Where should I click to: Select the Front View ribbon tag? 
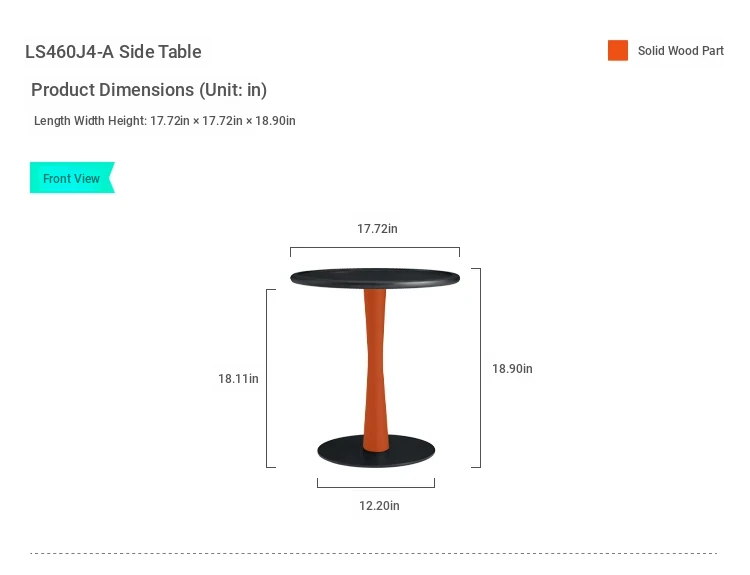[x=72, y=177]
